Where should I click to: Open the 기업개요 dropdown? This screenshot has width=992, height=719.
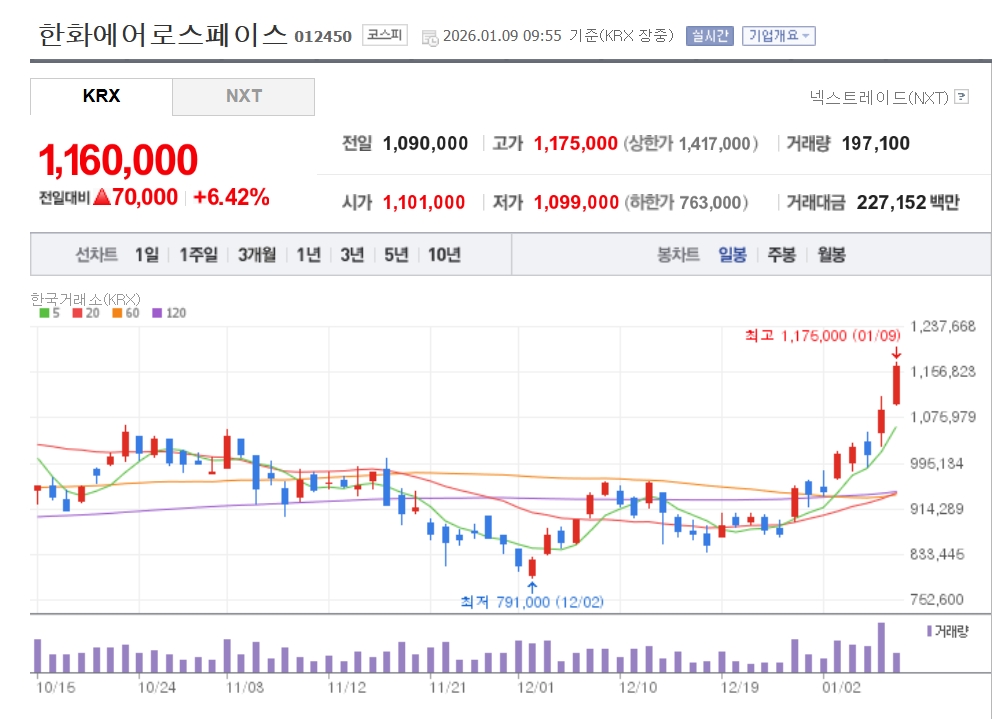click(778, 35)
